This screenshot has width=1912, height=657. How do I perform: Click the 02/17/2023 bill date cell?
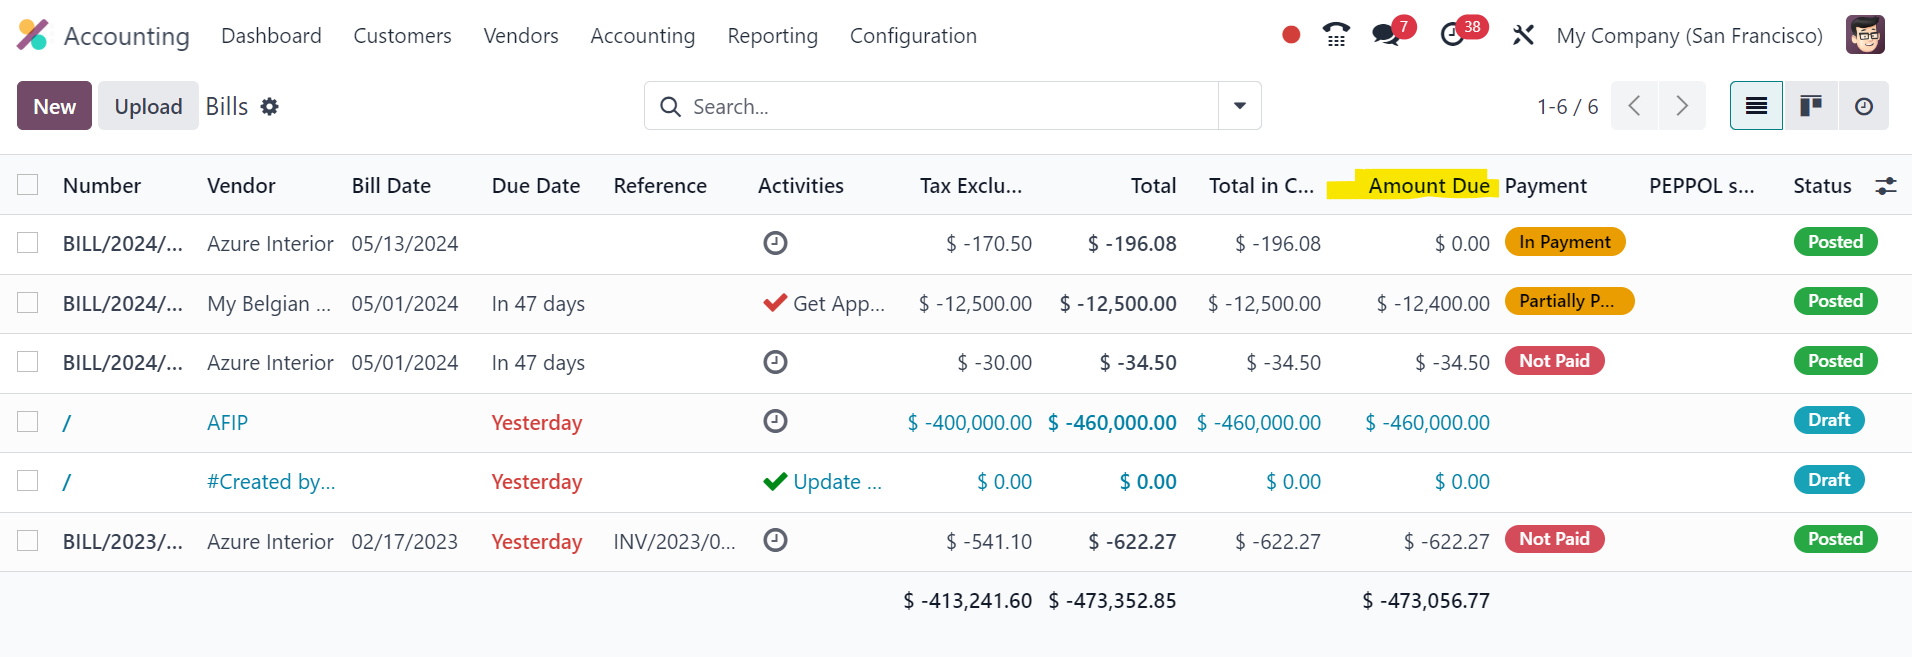(404, 541)
